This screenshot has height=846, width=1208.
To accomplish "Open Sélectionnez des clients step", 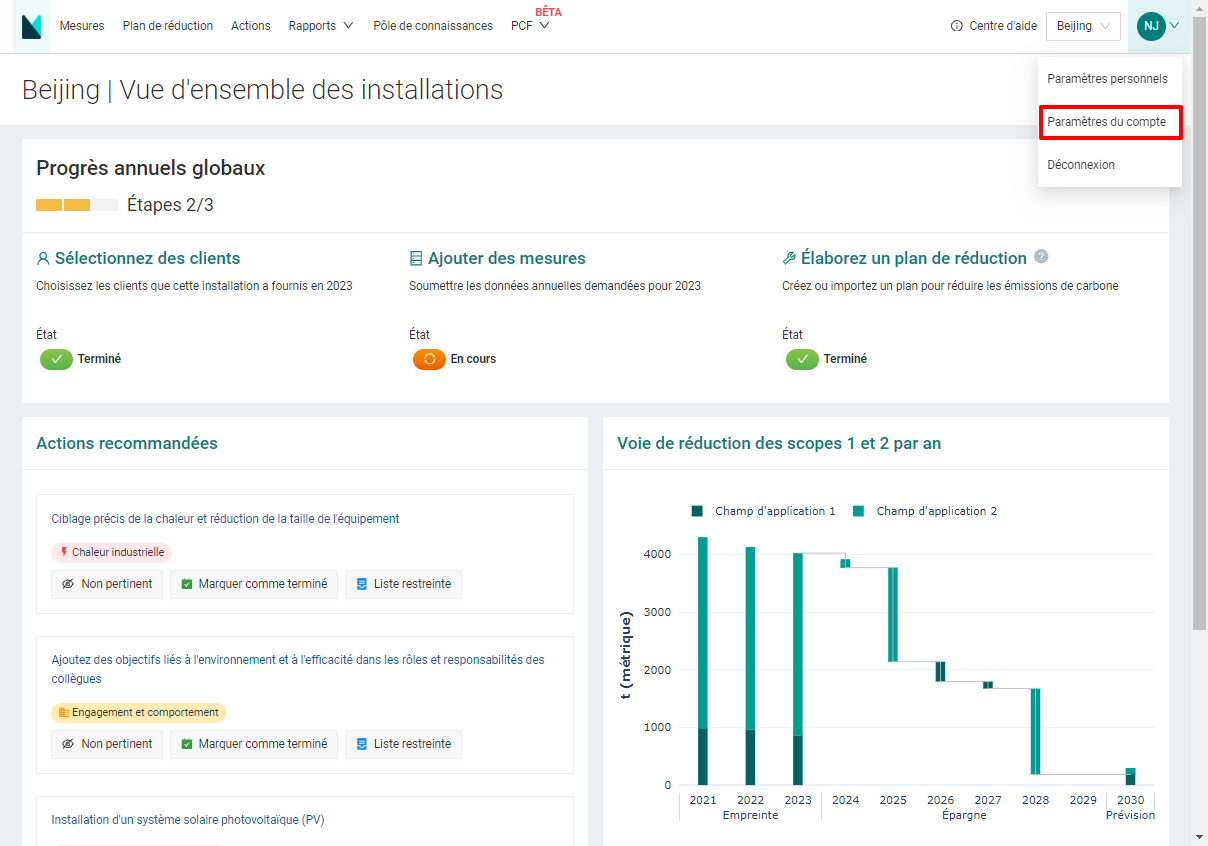I will pos(147,258).
